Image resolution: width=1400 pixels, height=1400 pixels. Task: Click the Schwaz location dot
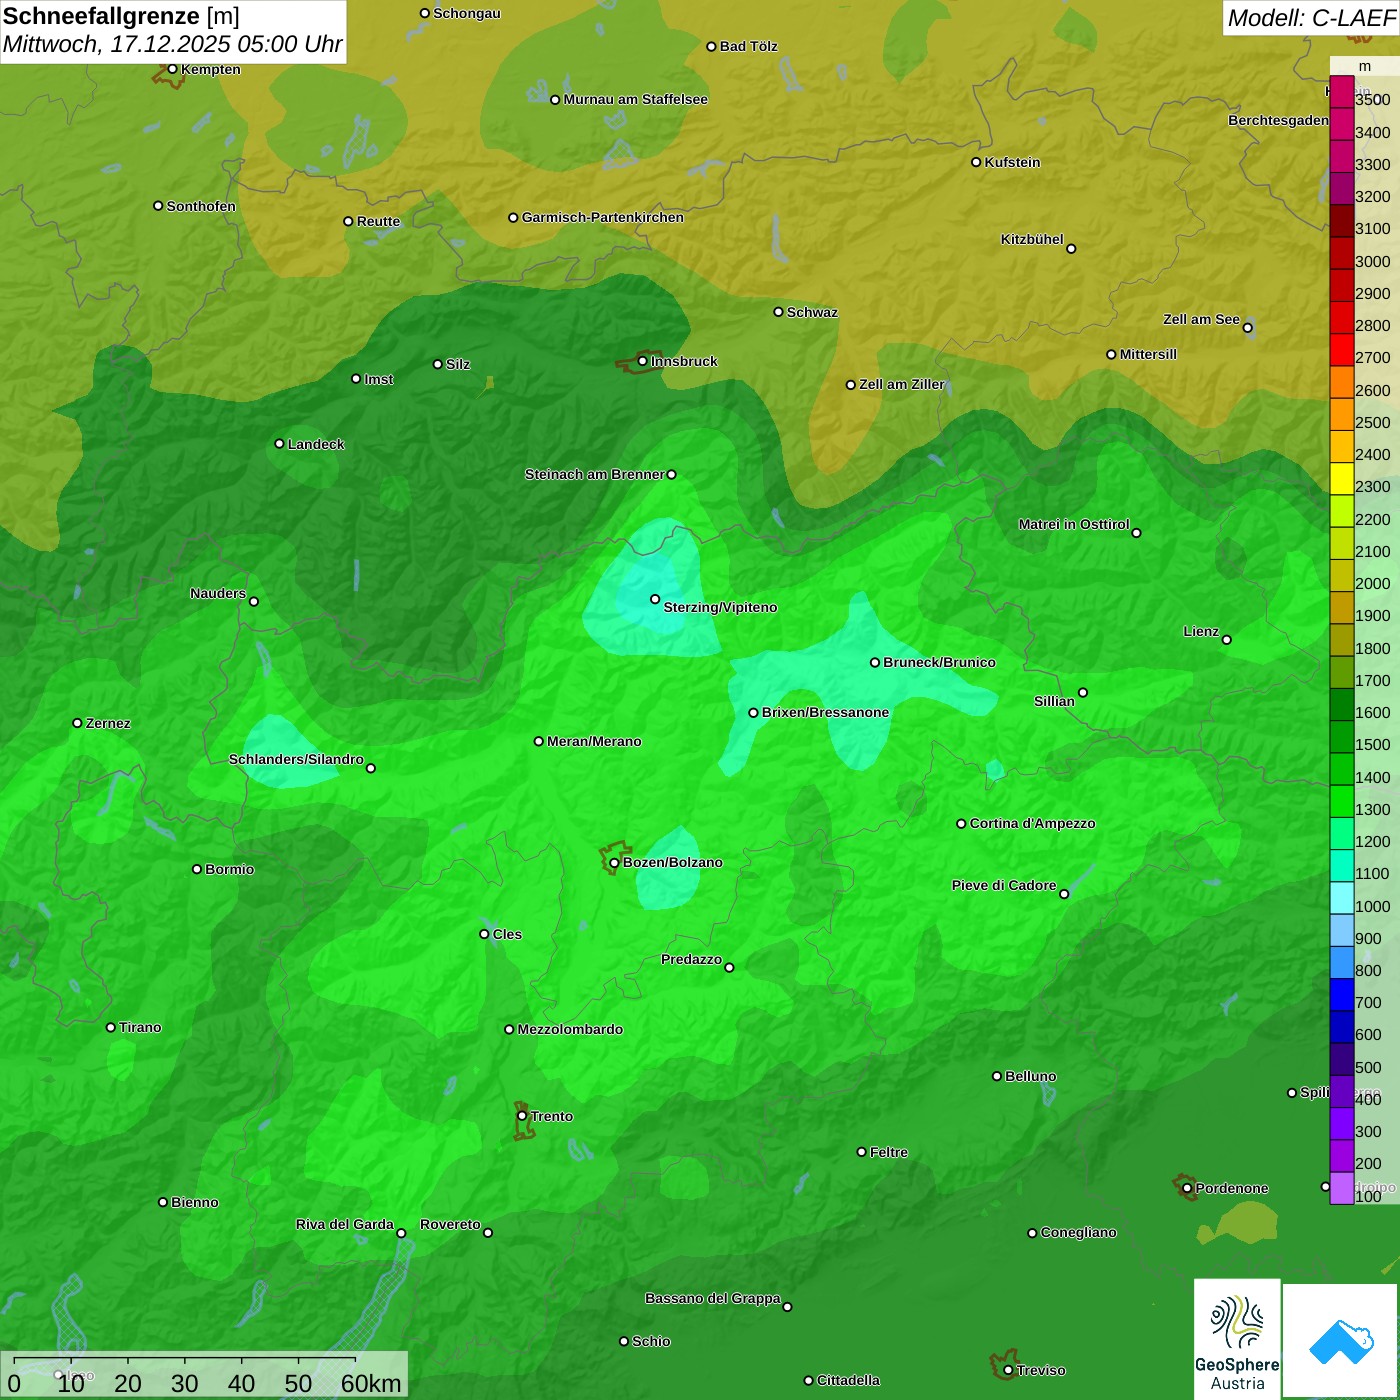click(779, 312)
